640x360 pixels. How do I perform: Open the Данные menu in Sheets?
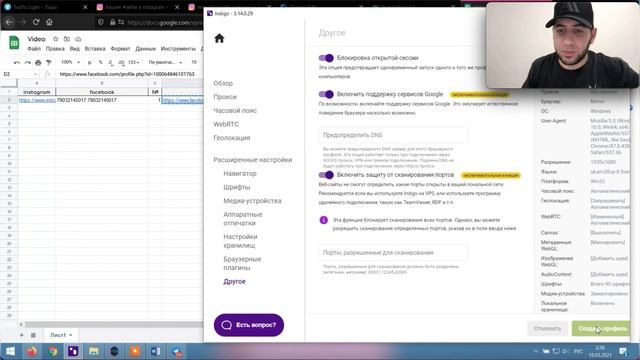coord(146,49)
